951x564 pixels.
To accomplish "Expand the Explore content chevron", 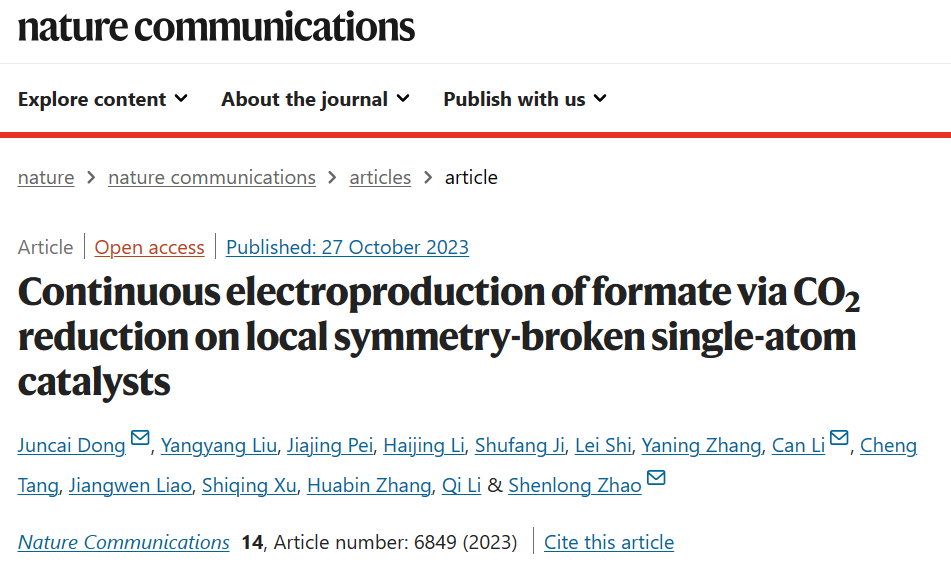I will point(181,98).
